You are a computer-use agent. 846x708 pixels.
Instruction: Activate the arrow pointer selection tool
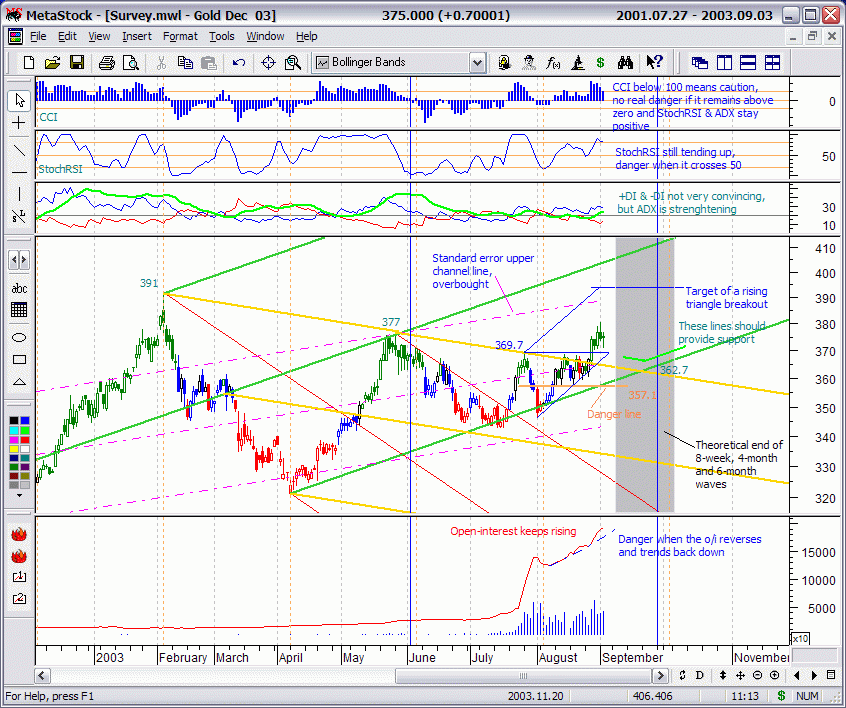[x=19, y=100]
